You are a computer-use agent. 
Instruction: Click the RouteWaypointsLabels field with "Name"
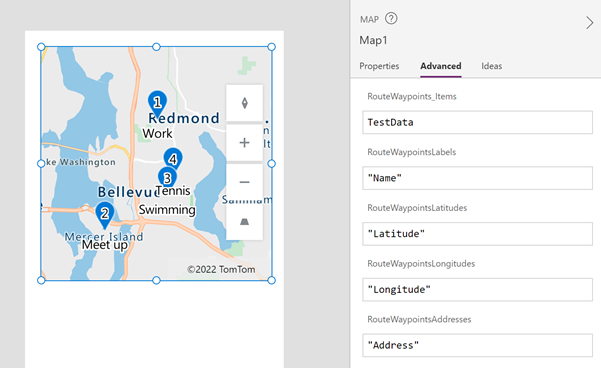point(478,178)
